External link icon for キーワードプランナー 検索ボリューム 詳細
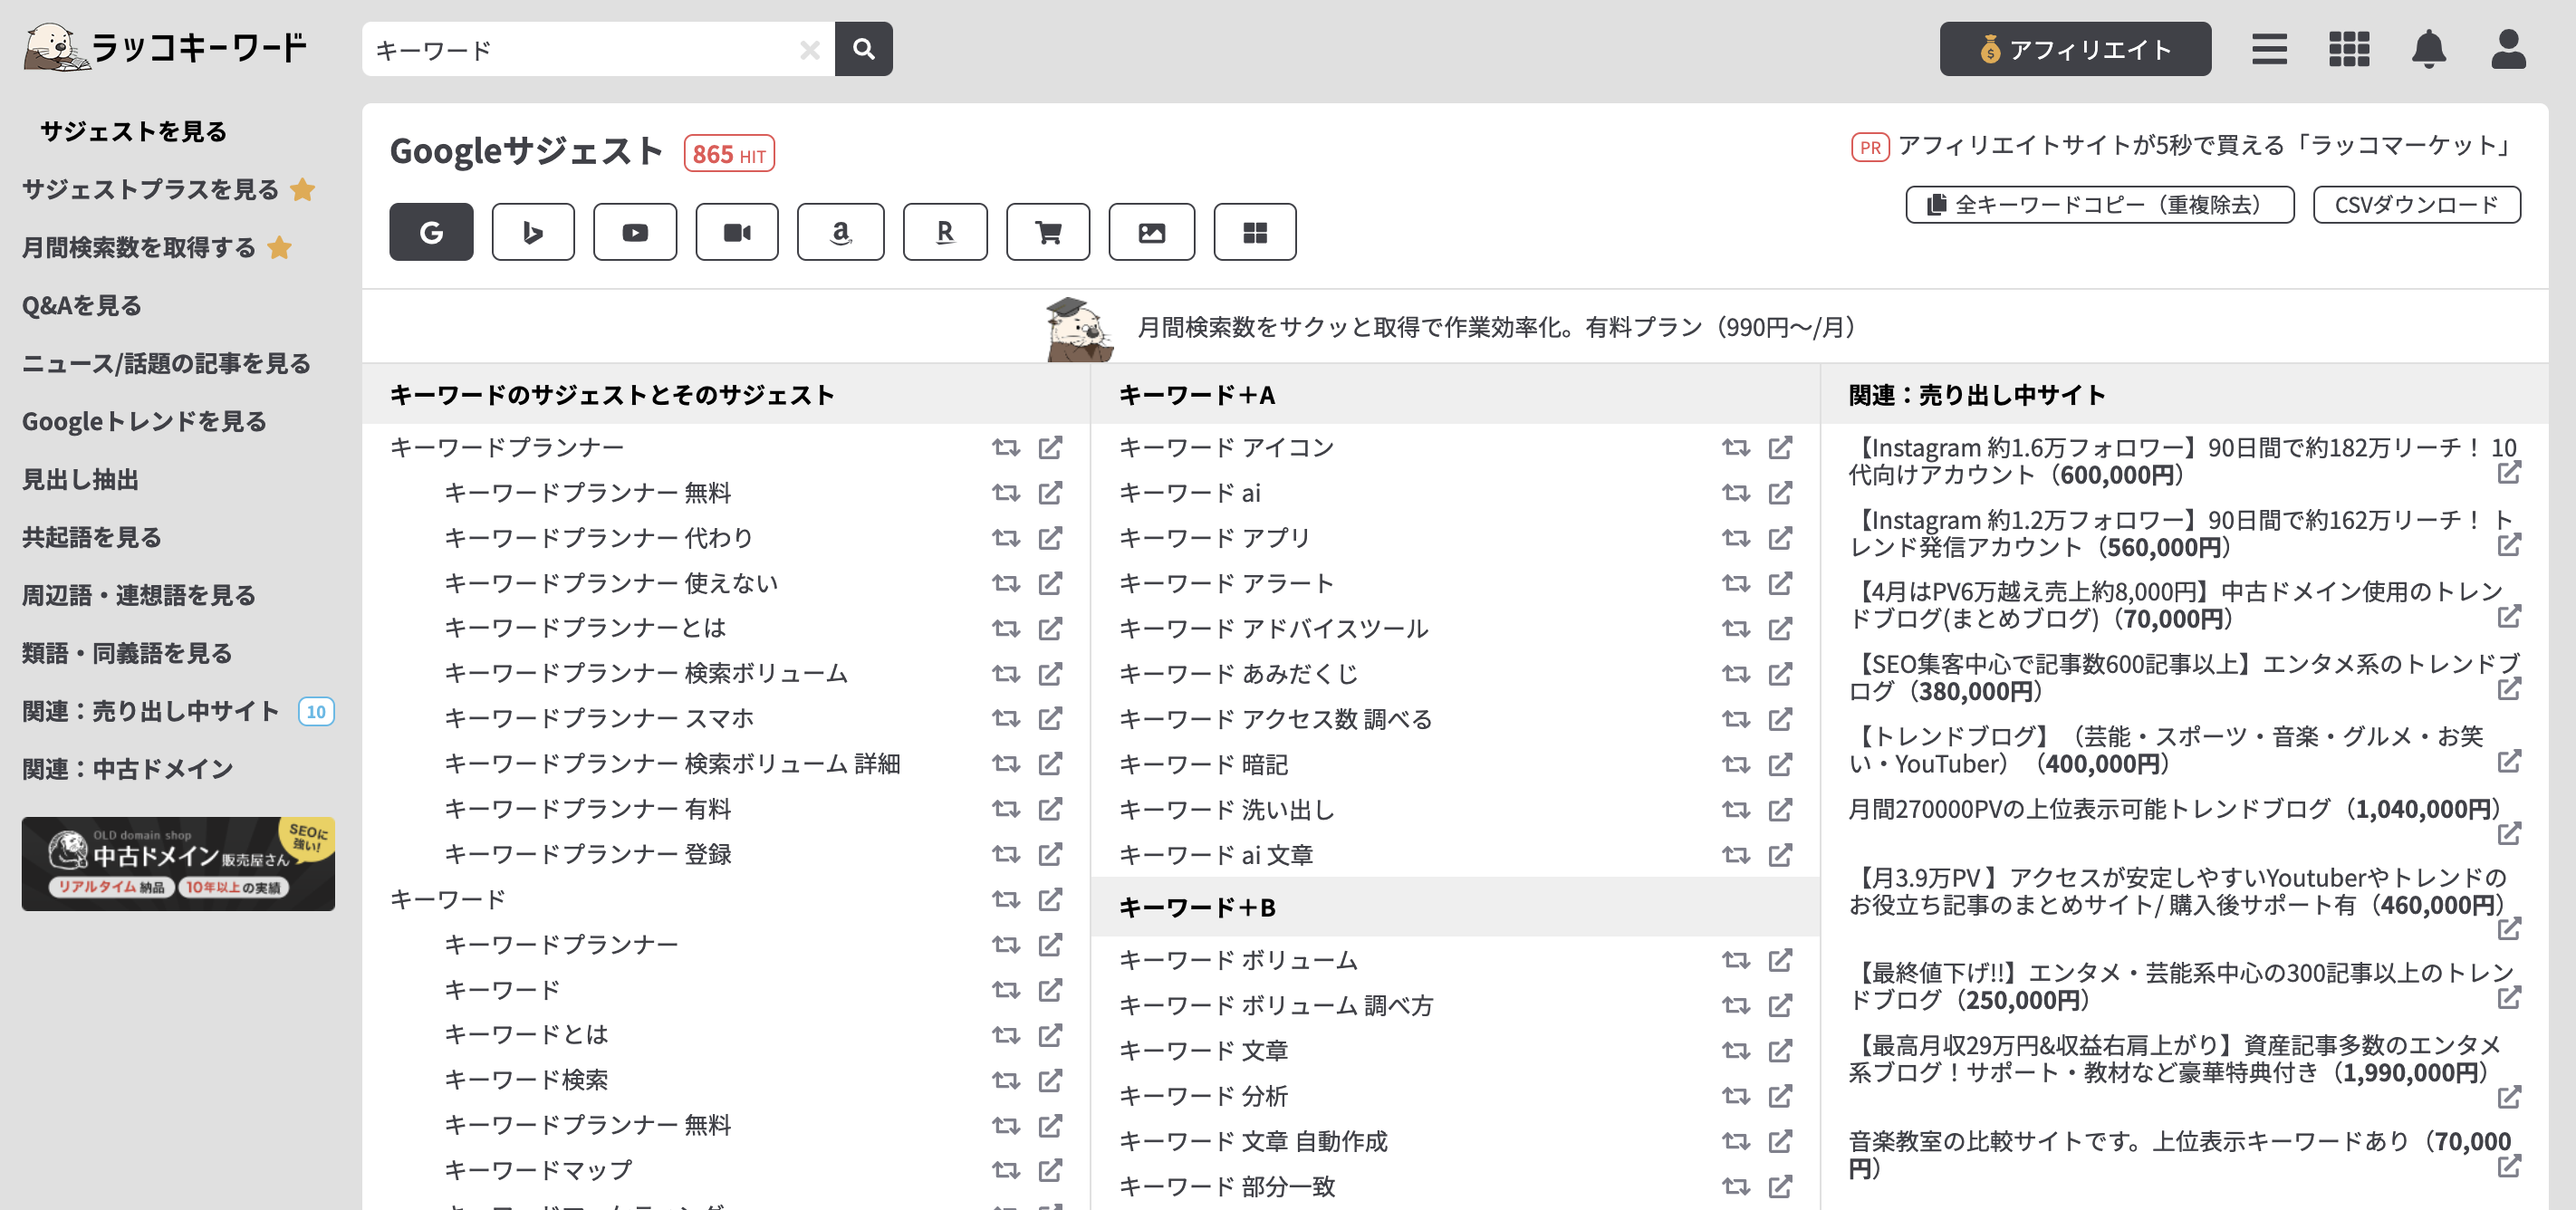Image resolution: width=2576 pixels, height=1210 pixels. (x=1050, y=764)
